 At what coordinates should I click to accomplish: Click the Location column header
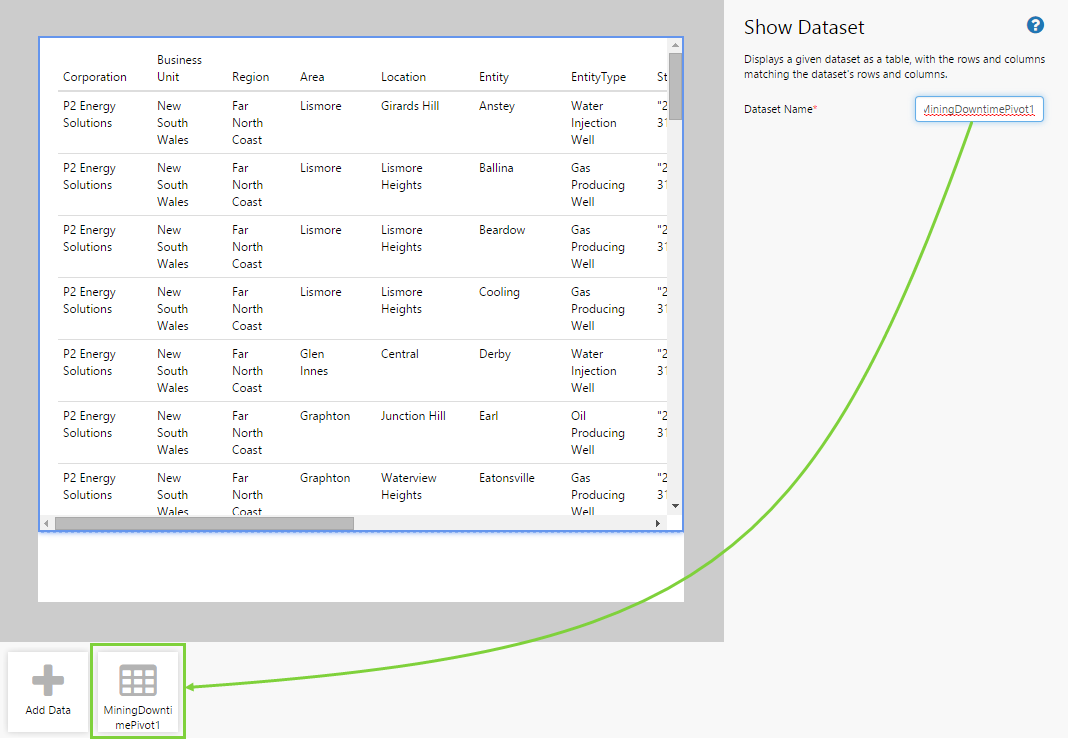pos(403,77)
